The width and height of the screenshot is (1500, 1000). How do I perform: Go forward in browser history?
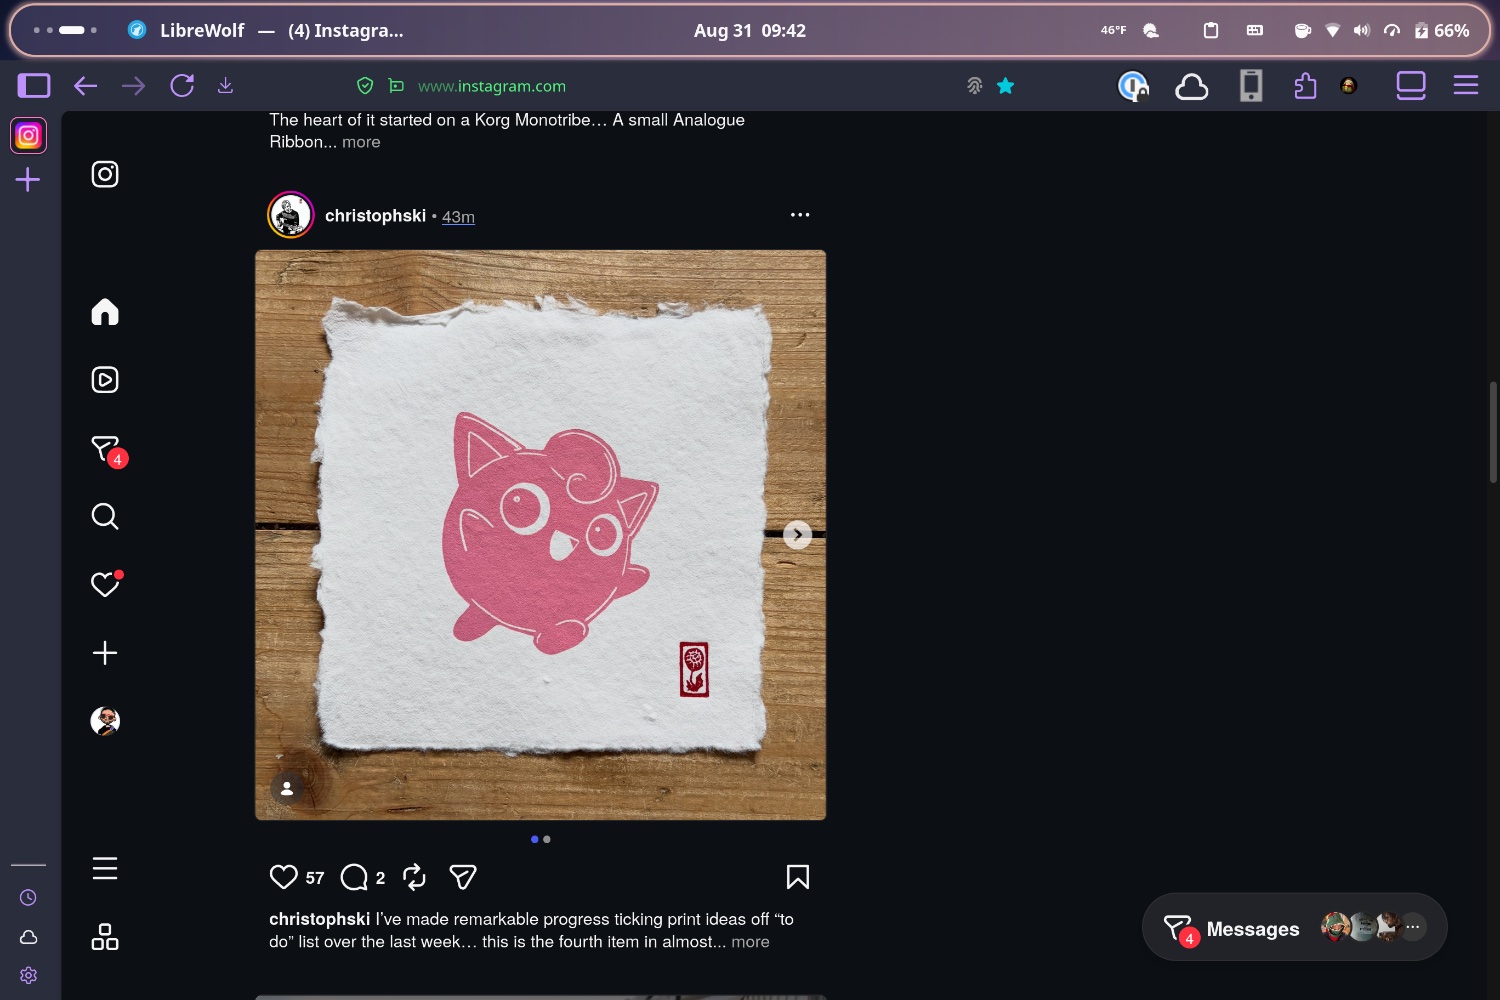click(x=133, y=86)
